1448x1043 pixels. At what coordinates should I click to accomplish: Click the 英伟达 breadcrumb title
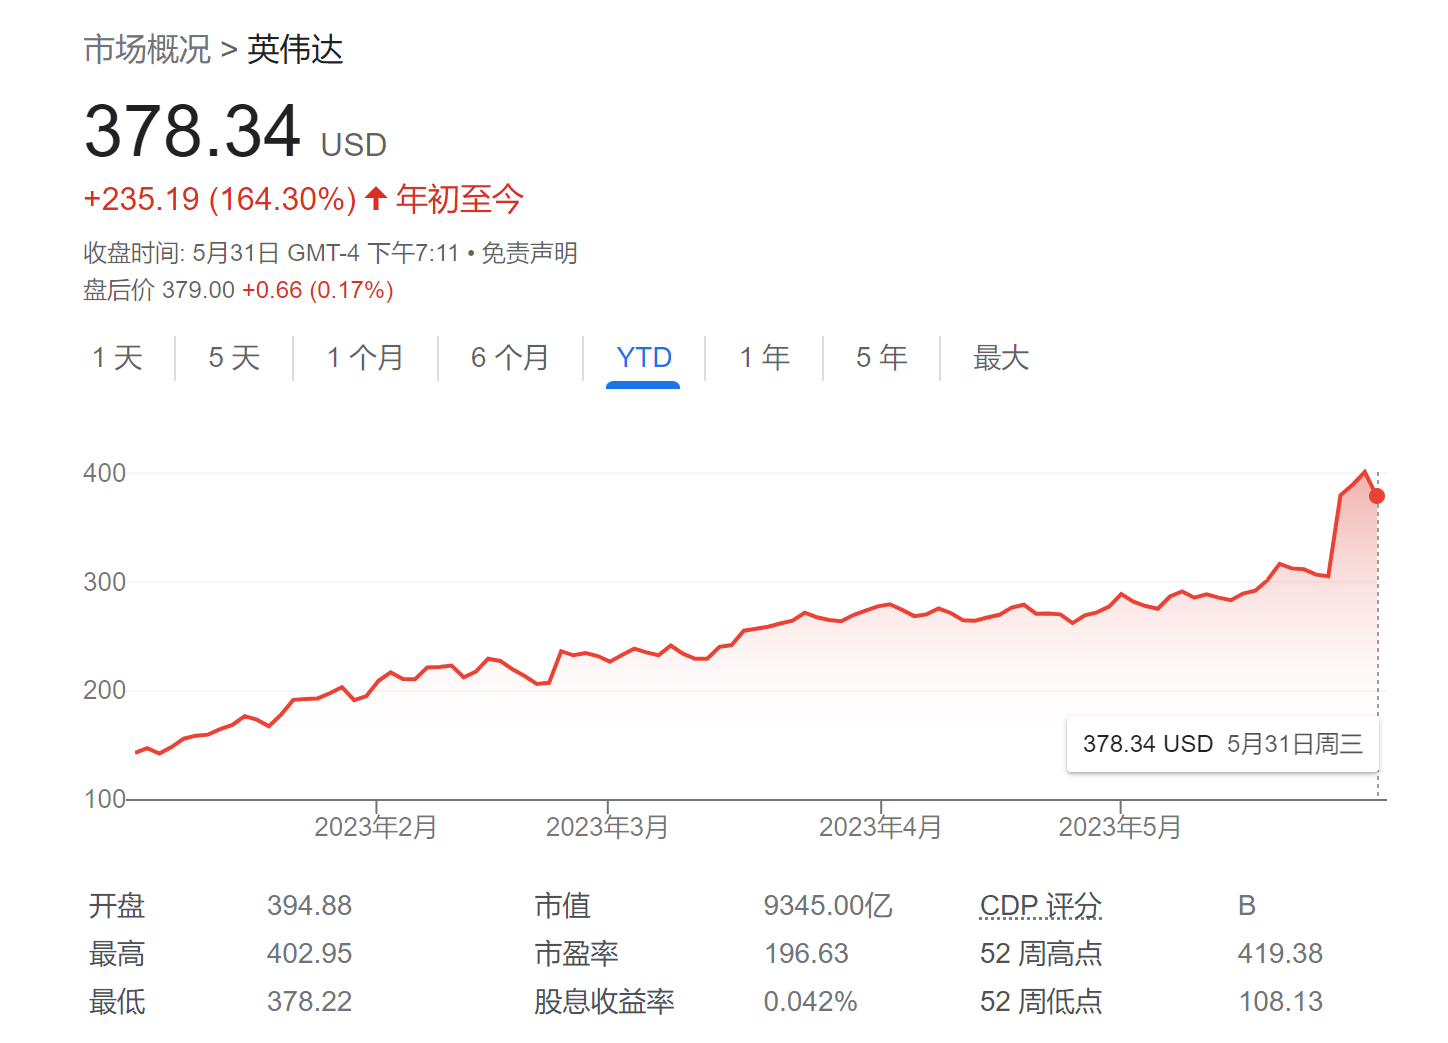pyautogui.click(x=295, y=49)
